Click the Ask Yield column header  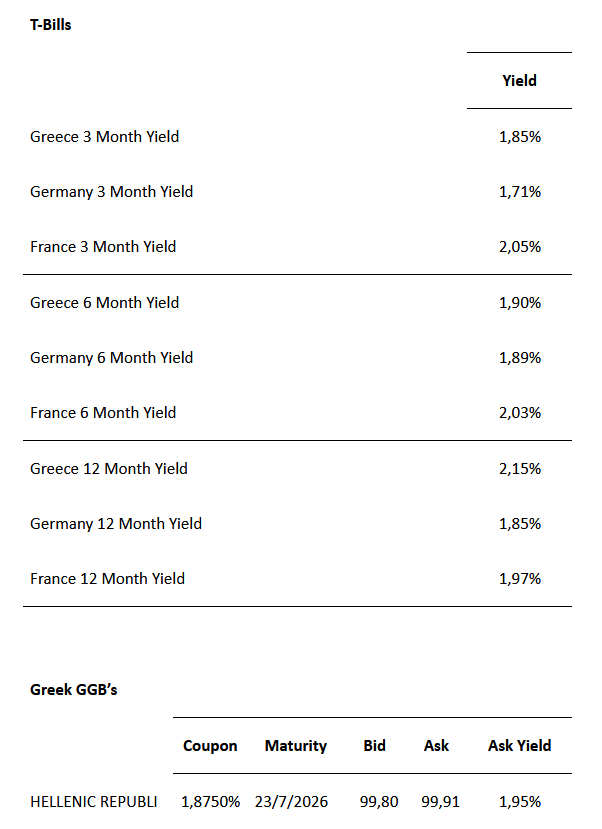[x=519, y=746]
